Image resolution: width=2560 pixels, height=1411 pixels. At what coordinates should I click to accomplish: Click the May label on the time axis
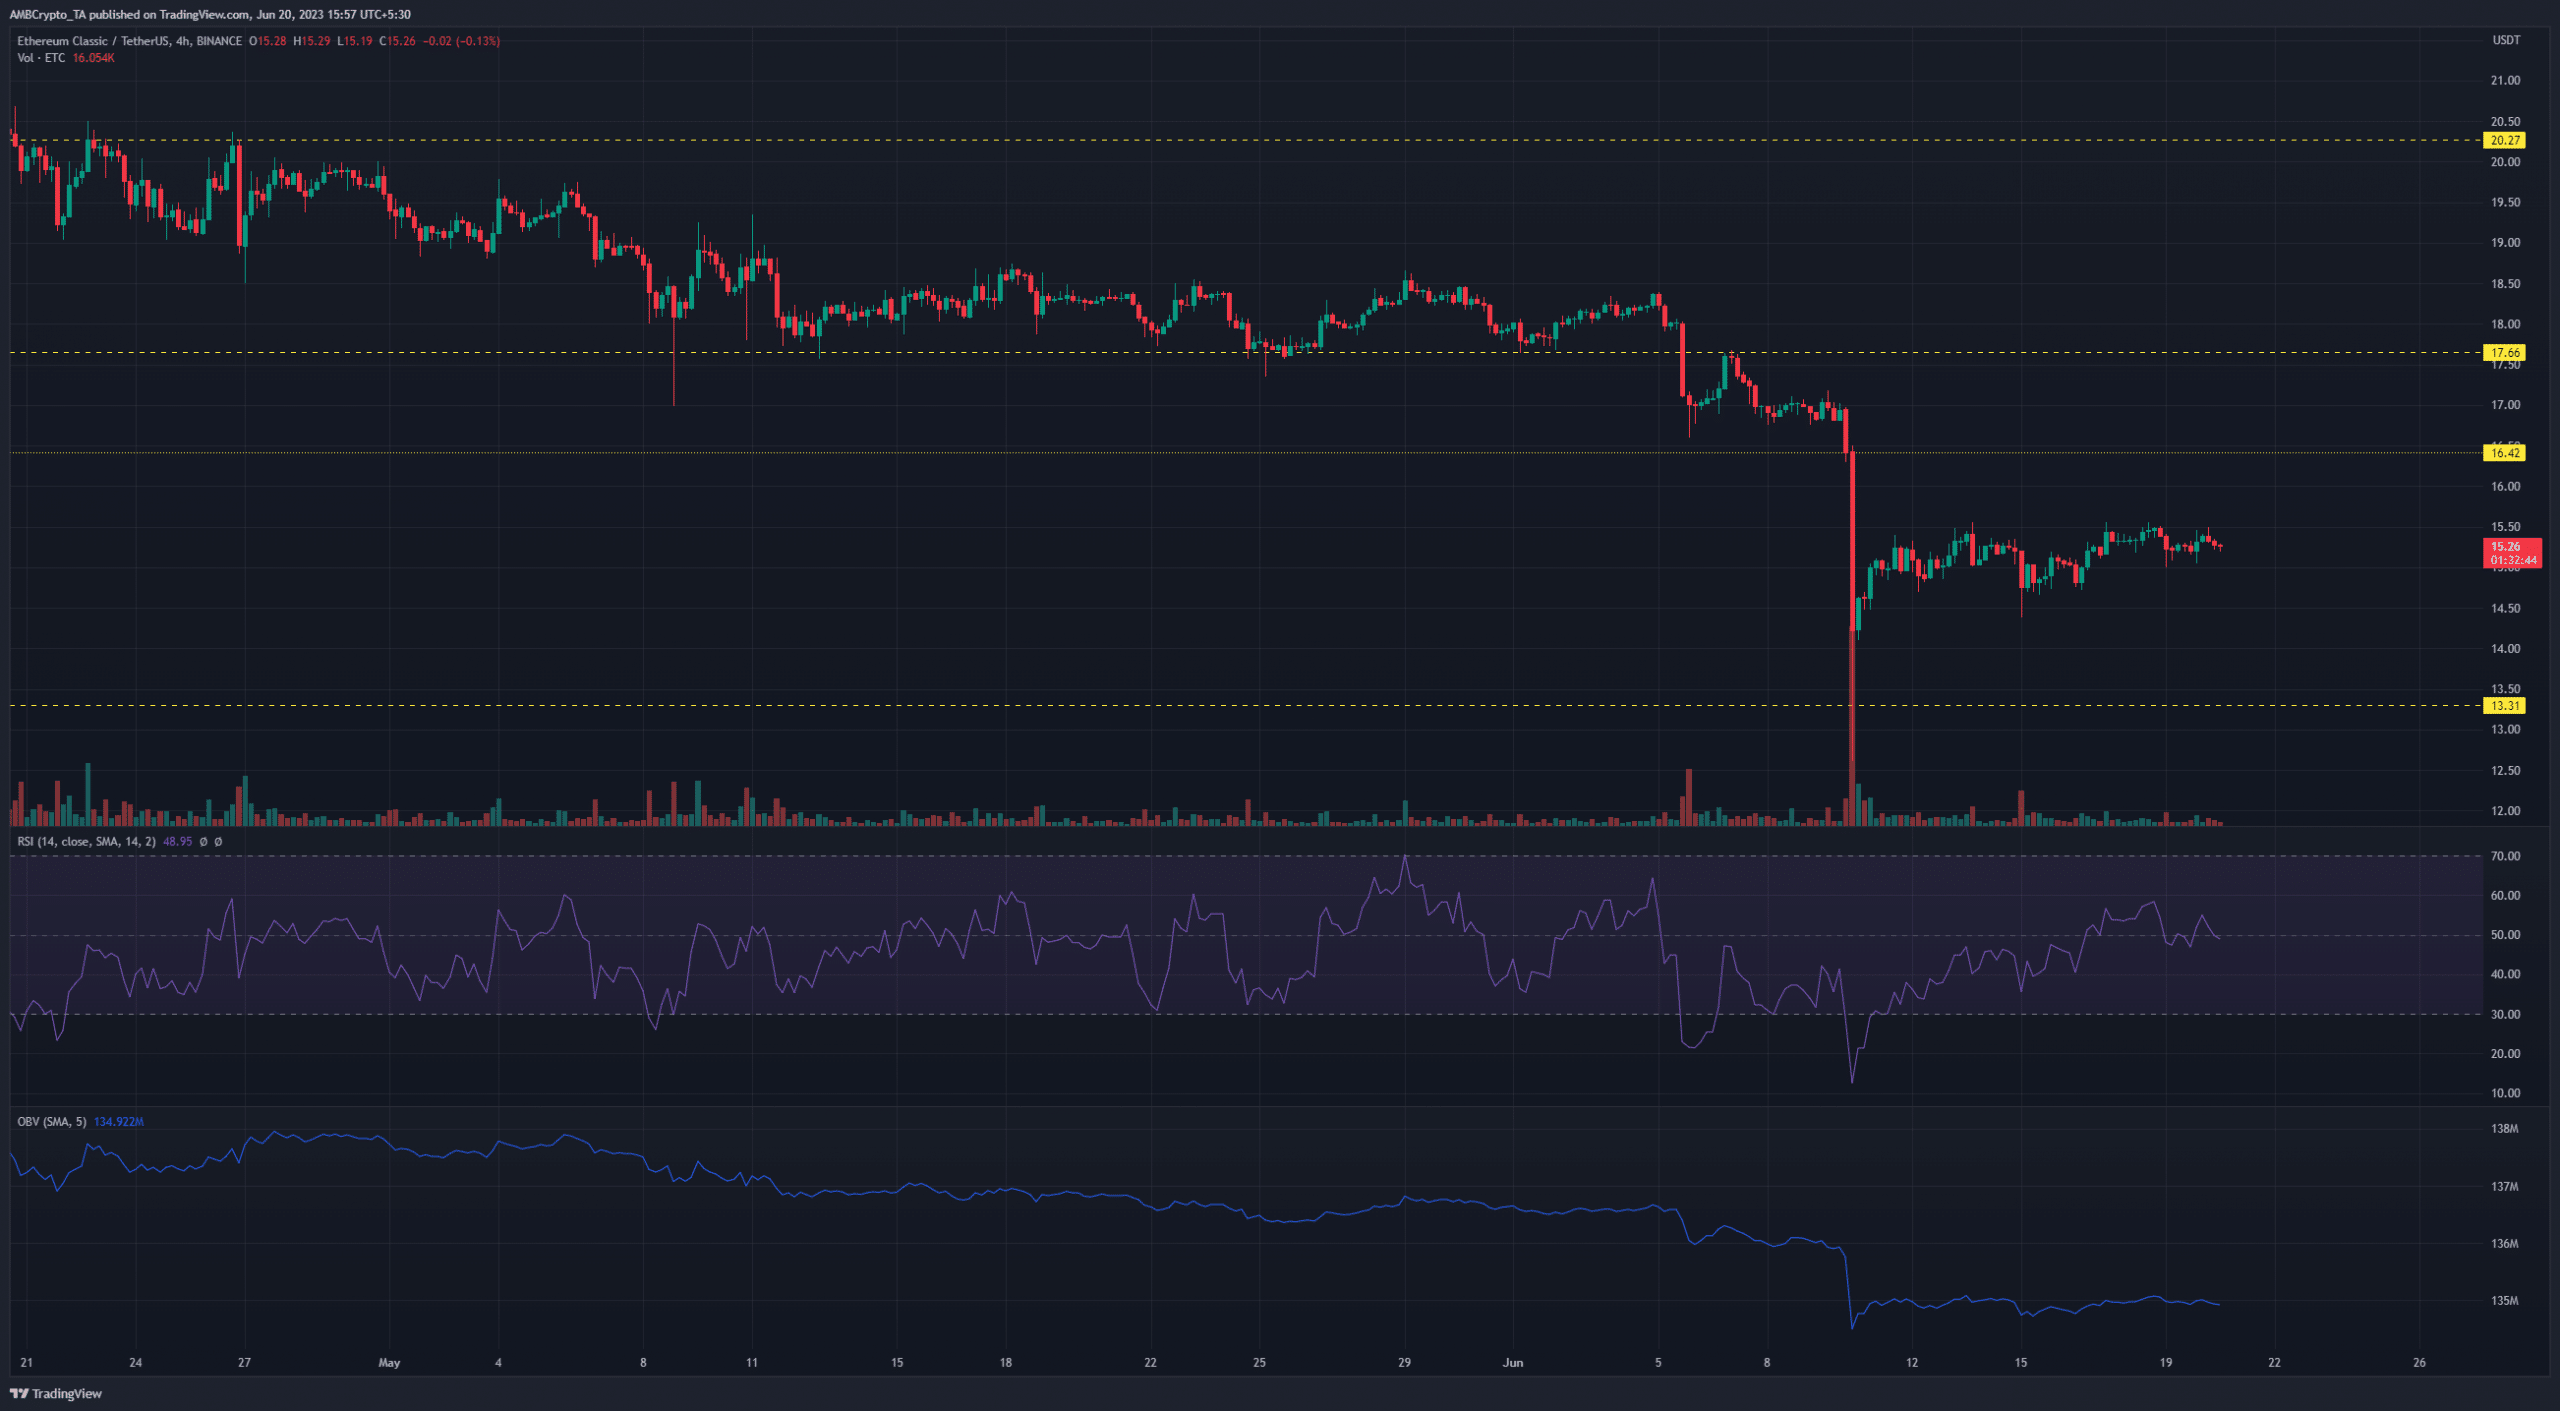[389, 1363]
